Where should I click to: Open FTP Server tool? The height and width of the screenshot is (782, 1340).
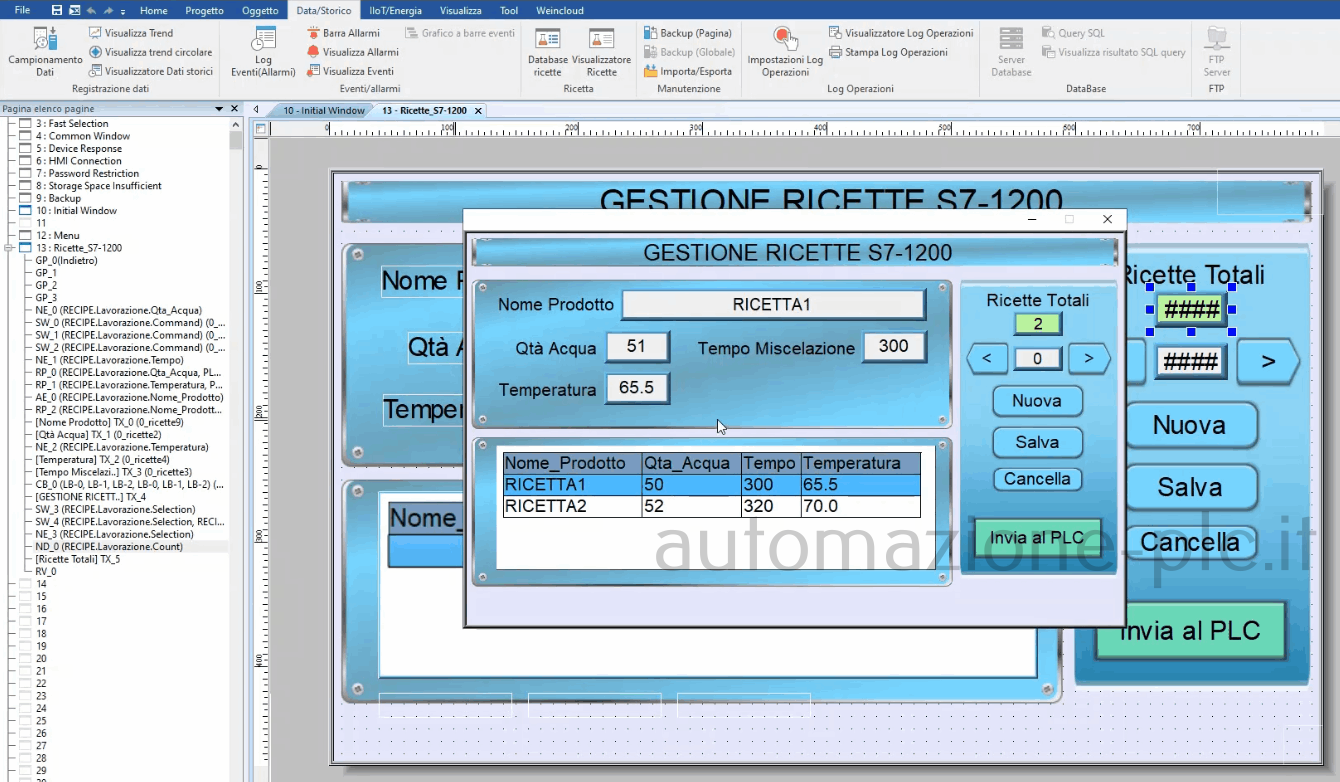click(1216, 52)
